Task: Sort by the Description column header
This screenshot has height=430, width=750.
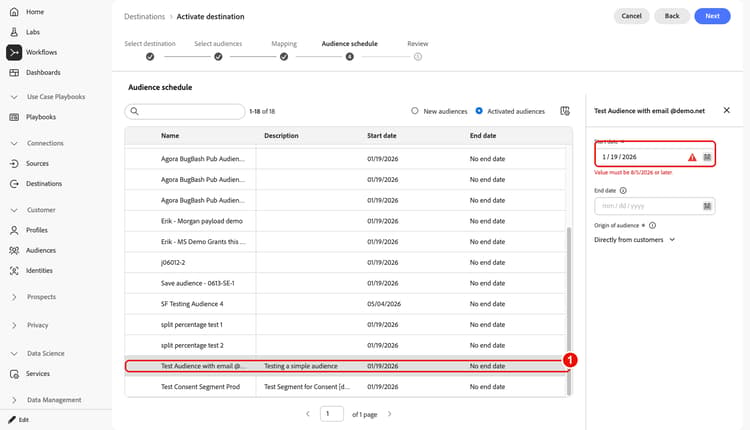Action: click(x=281, y=136)
